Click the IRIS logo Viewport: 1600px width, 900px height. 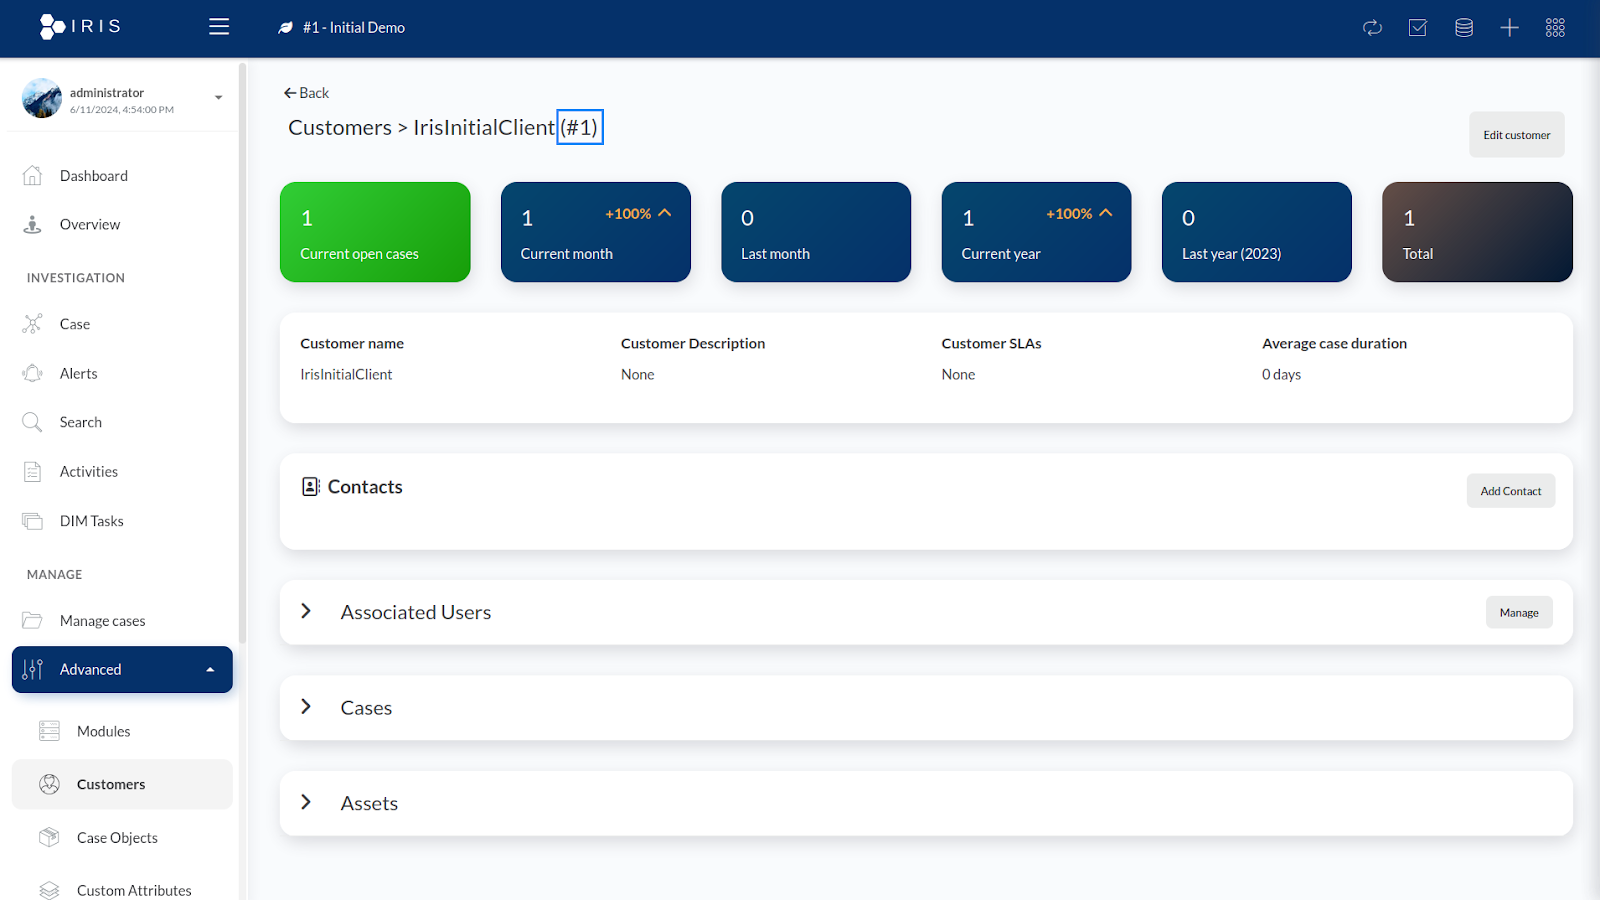(80, 27)
